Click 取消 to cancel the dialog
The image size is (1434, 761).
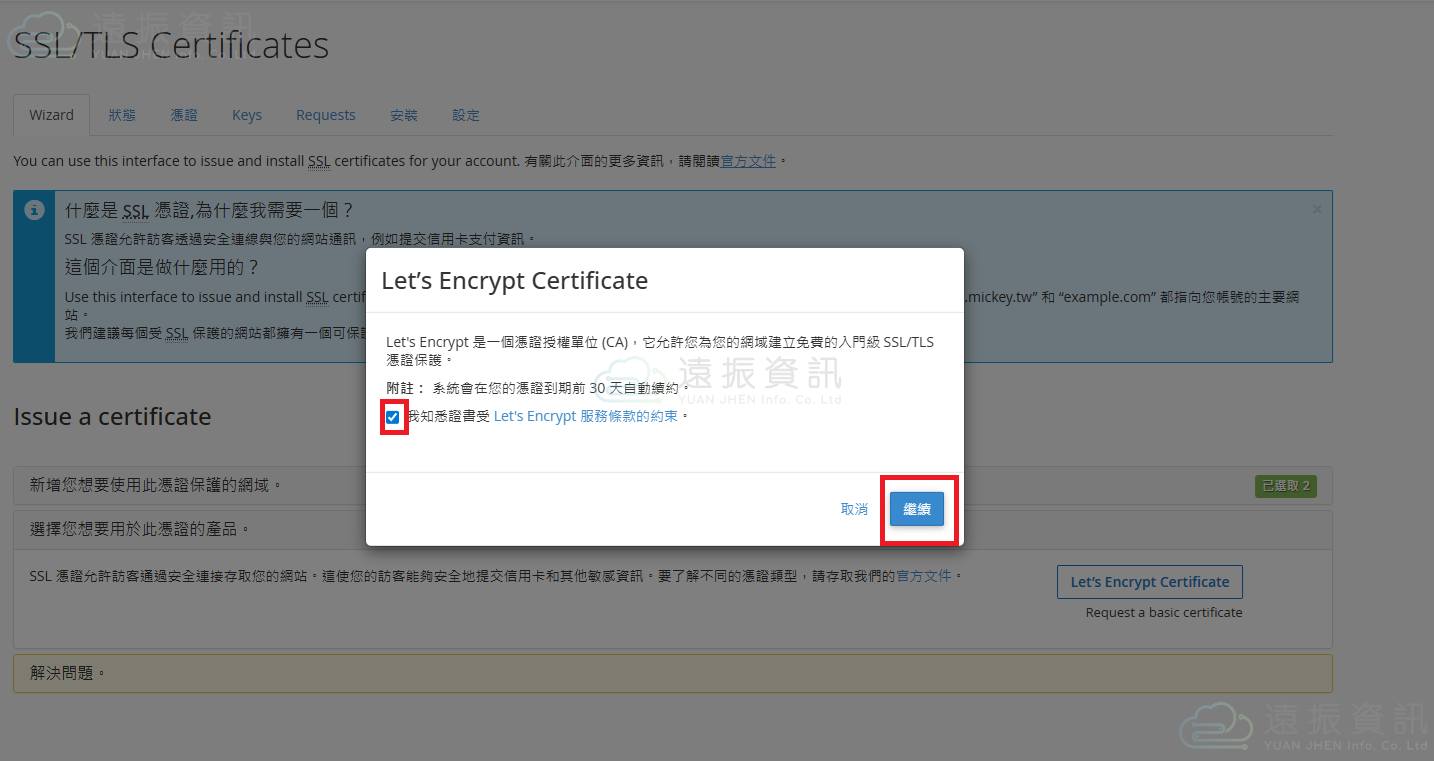pyautogui.click(x=854, y=509)
